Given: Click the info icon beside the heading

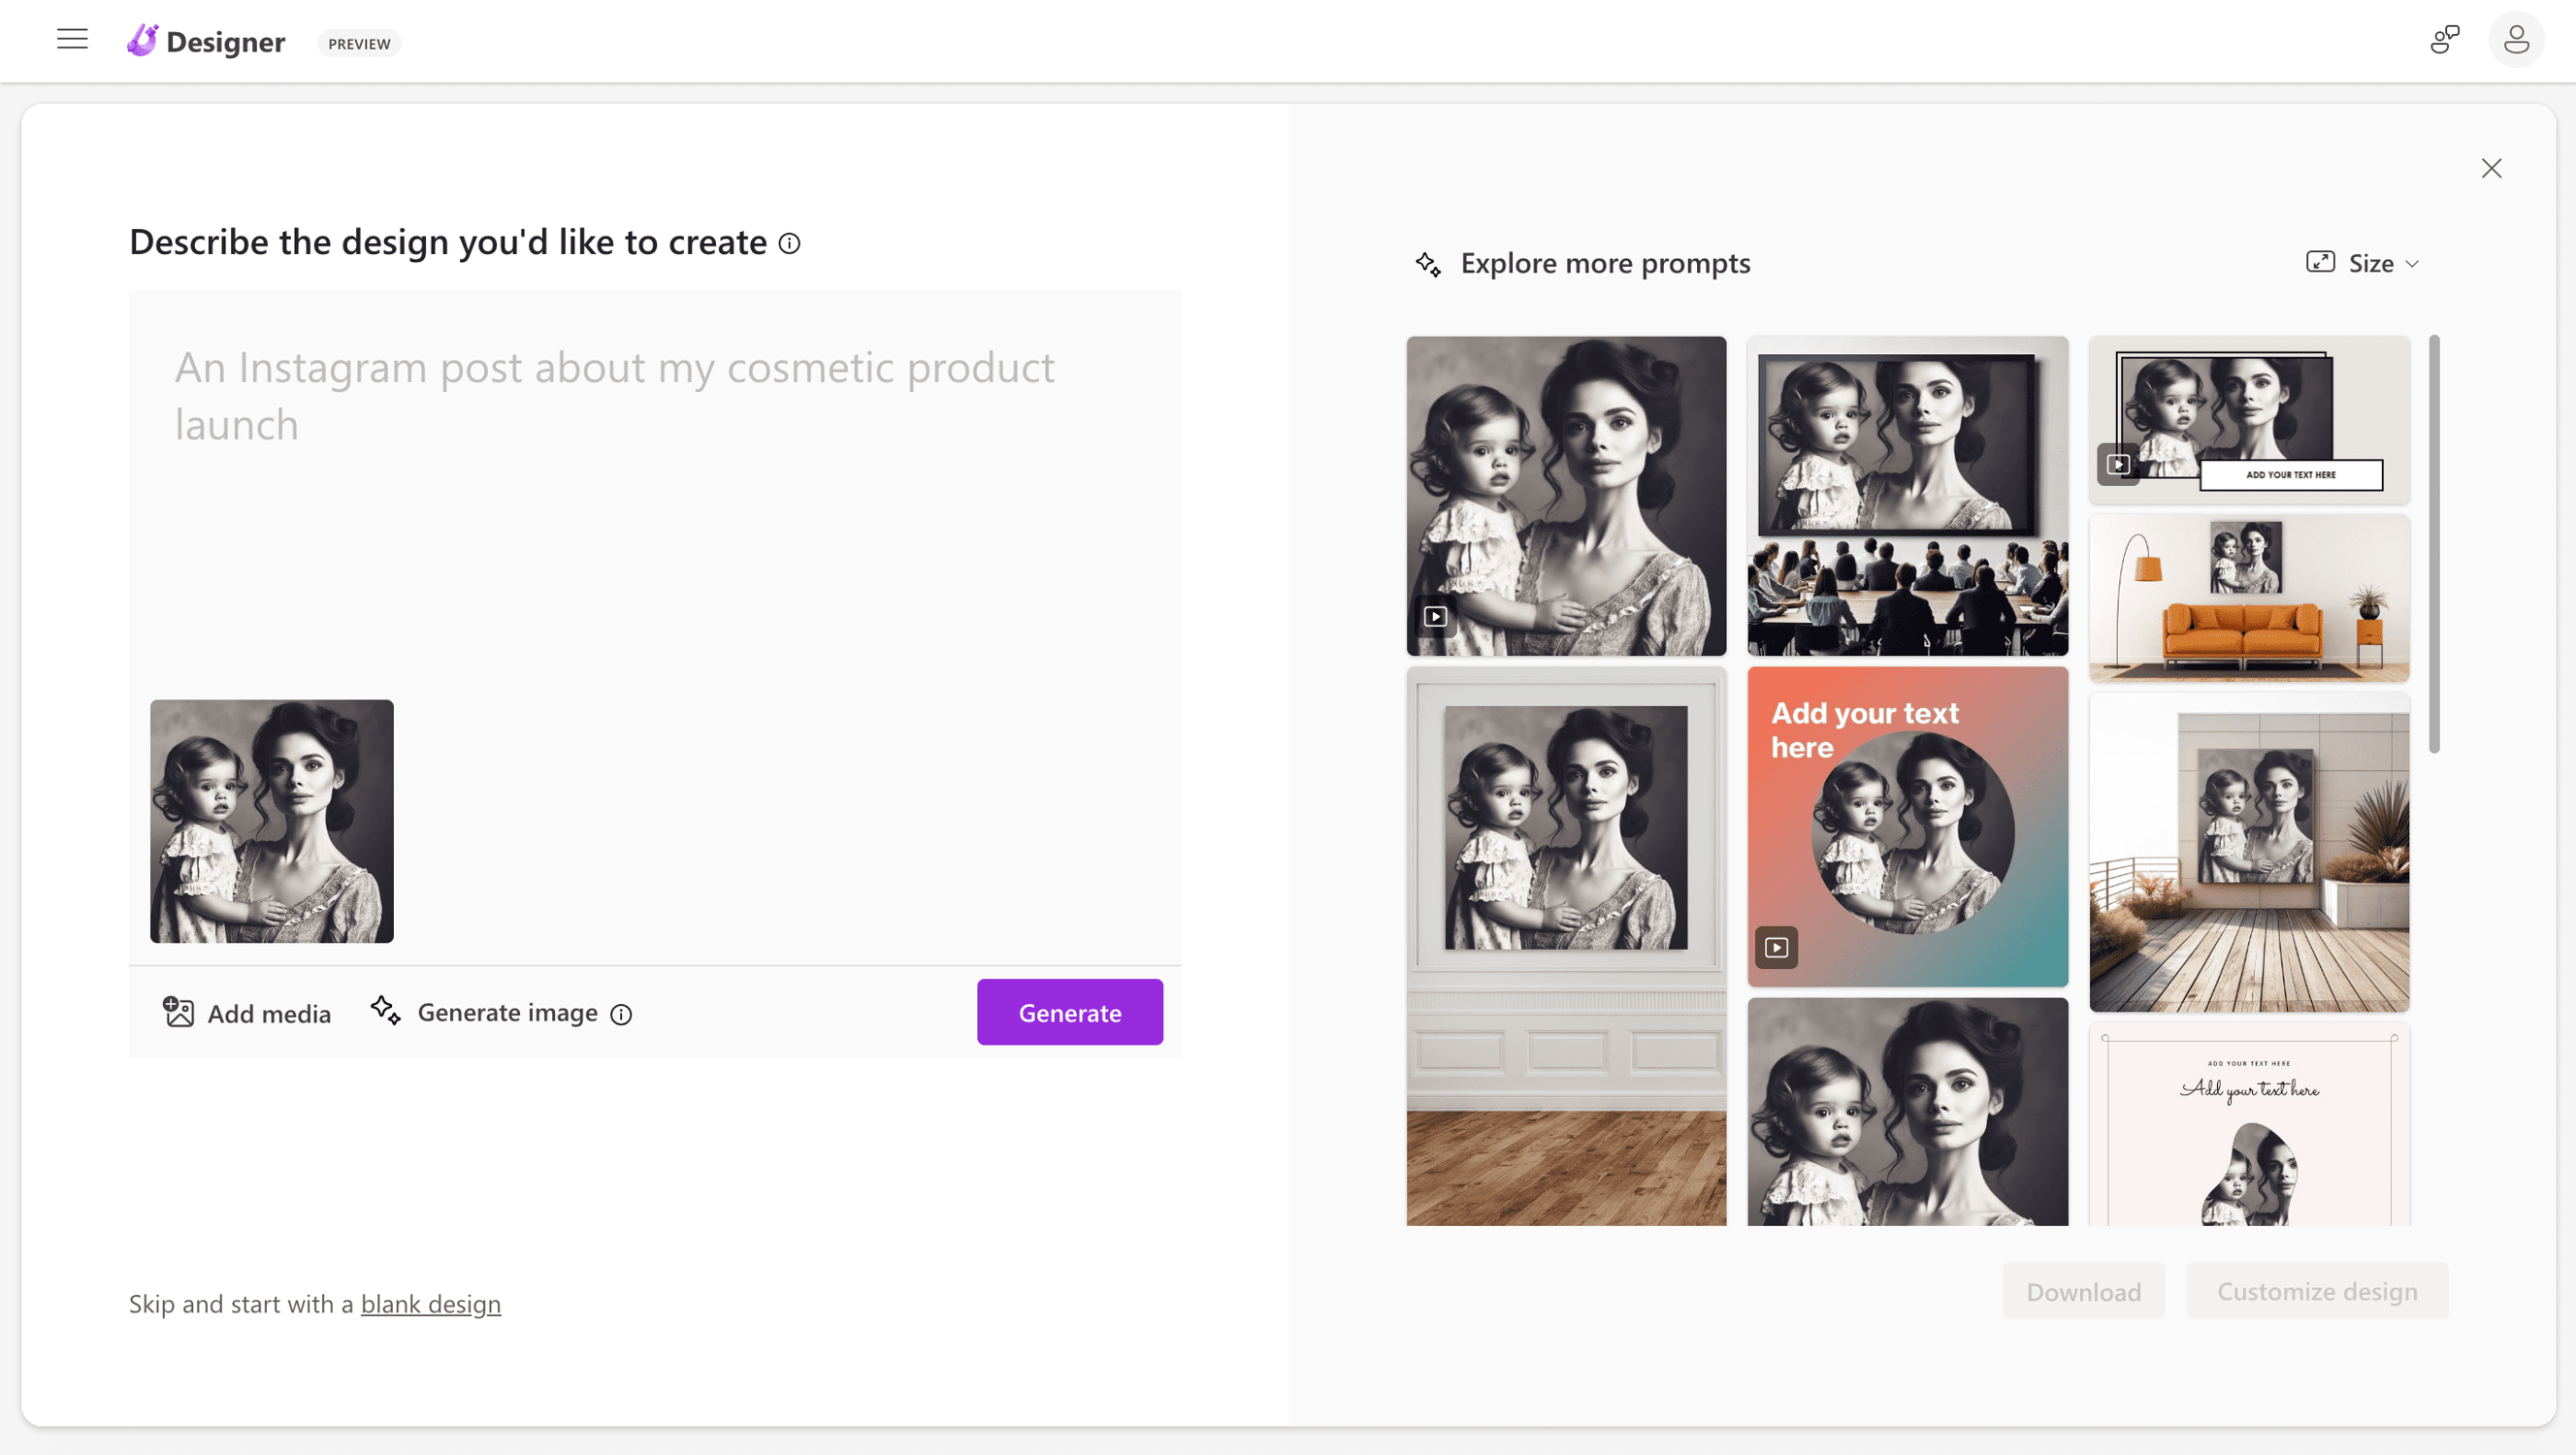Looking at the screenshot, I should 789,243.
